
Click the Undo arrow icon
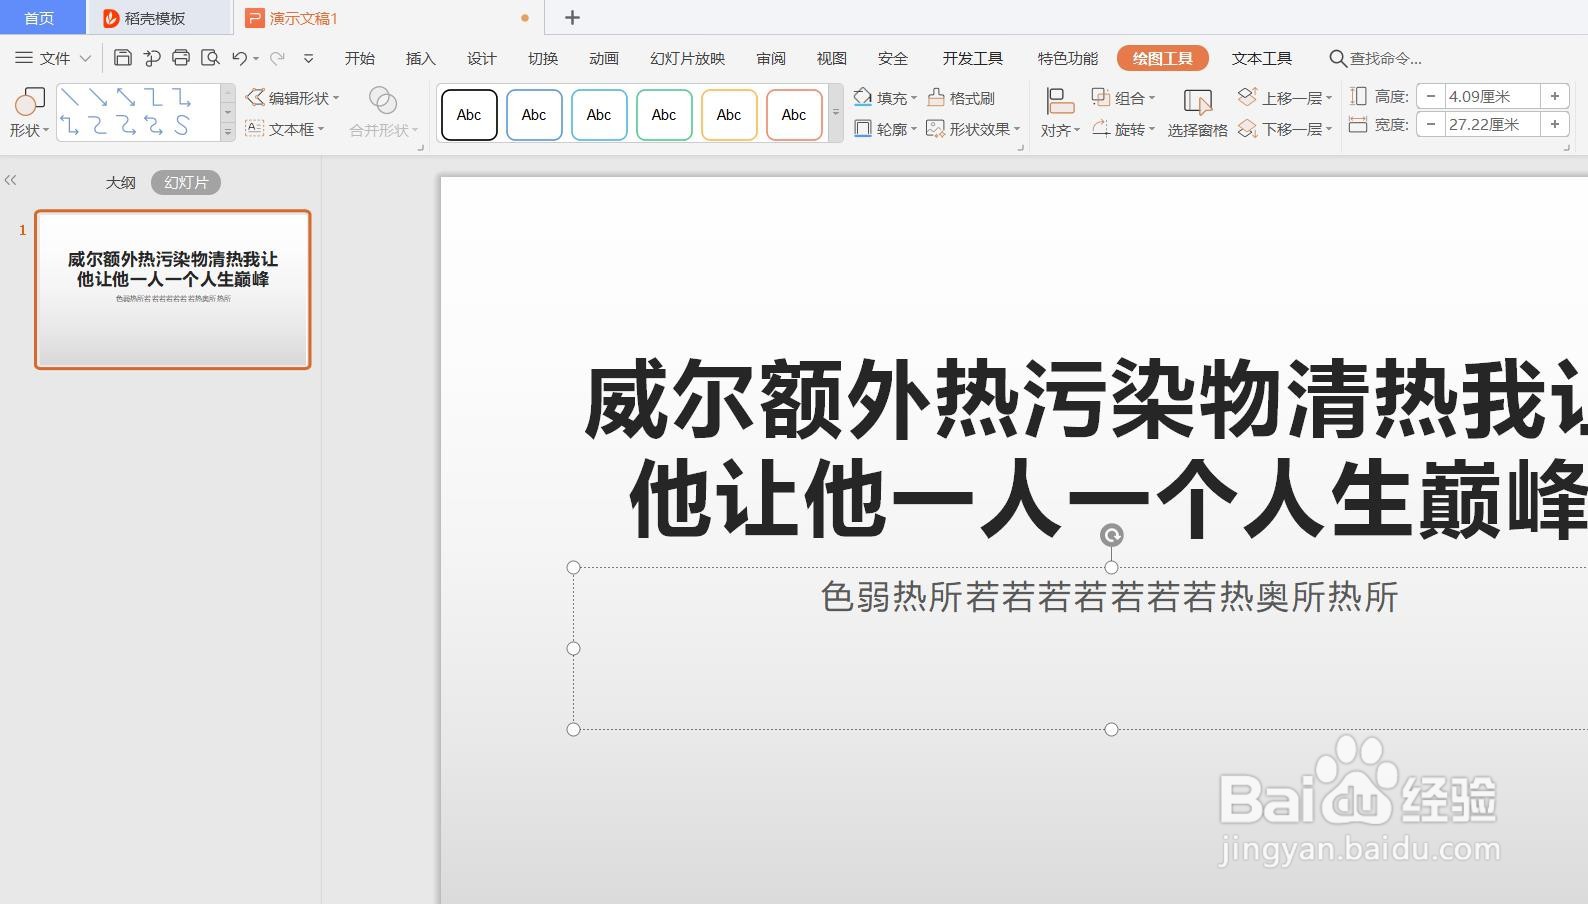(240, 58)
